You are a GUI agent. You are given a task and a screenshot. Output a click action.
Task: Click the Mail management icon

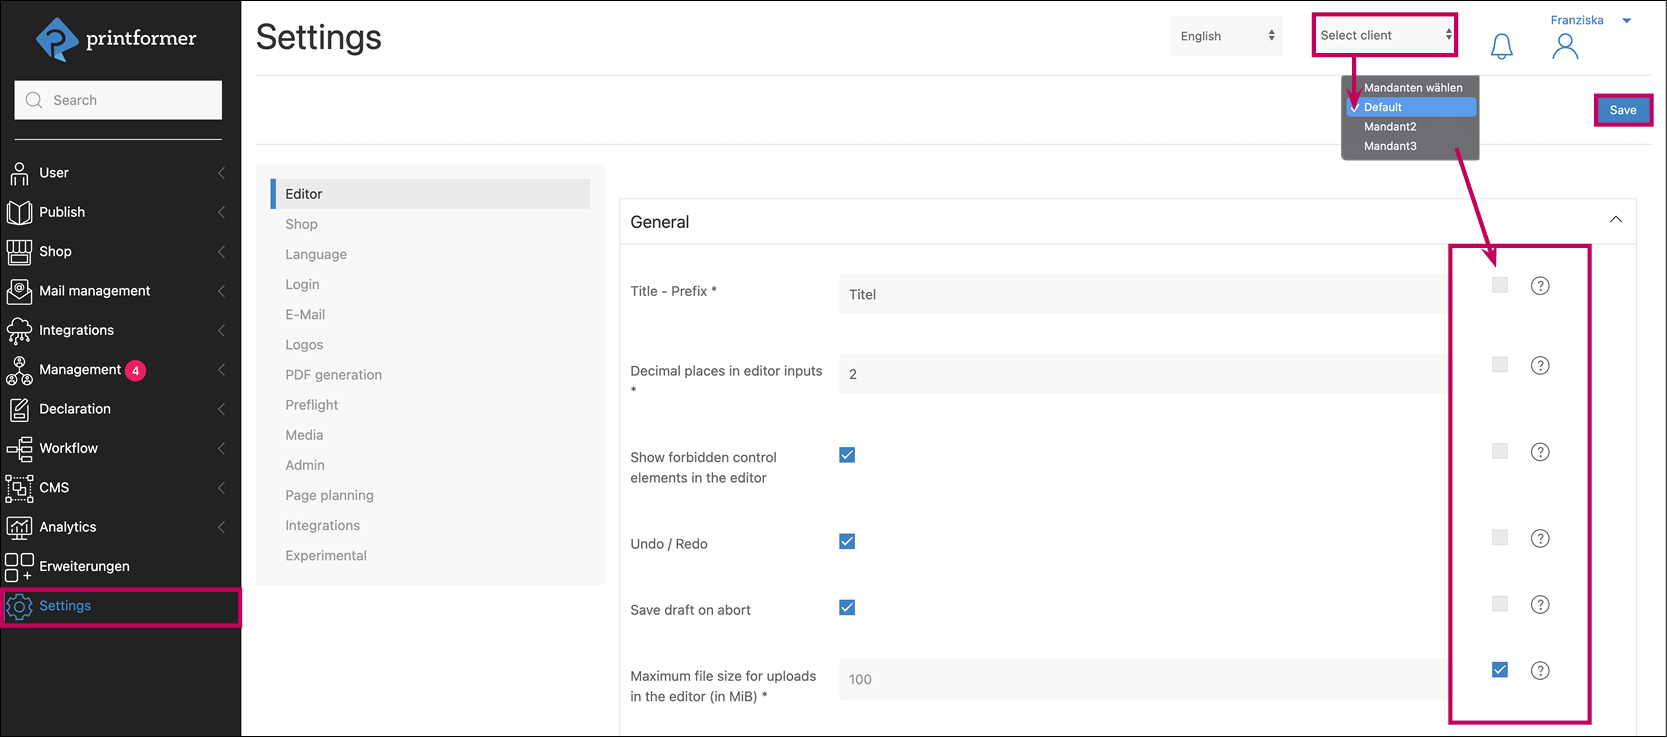coord(19,291)
